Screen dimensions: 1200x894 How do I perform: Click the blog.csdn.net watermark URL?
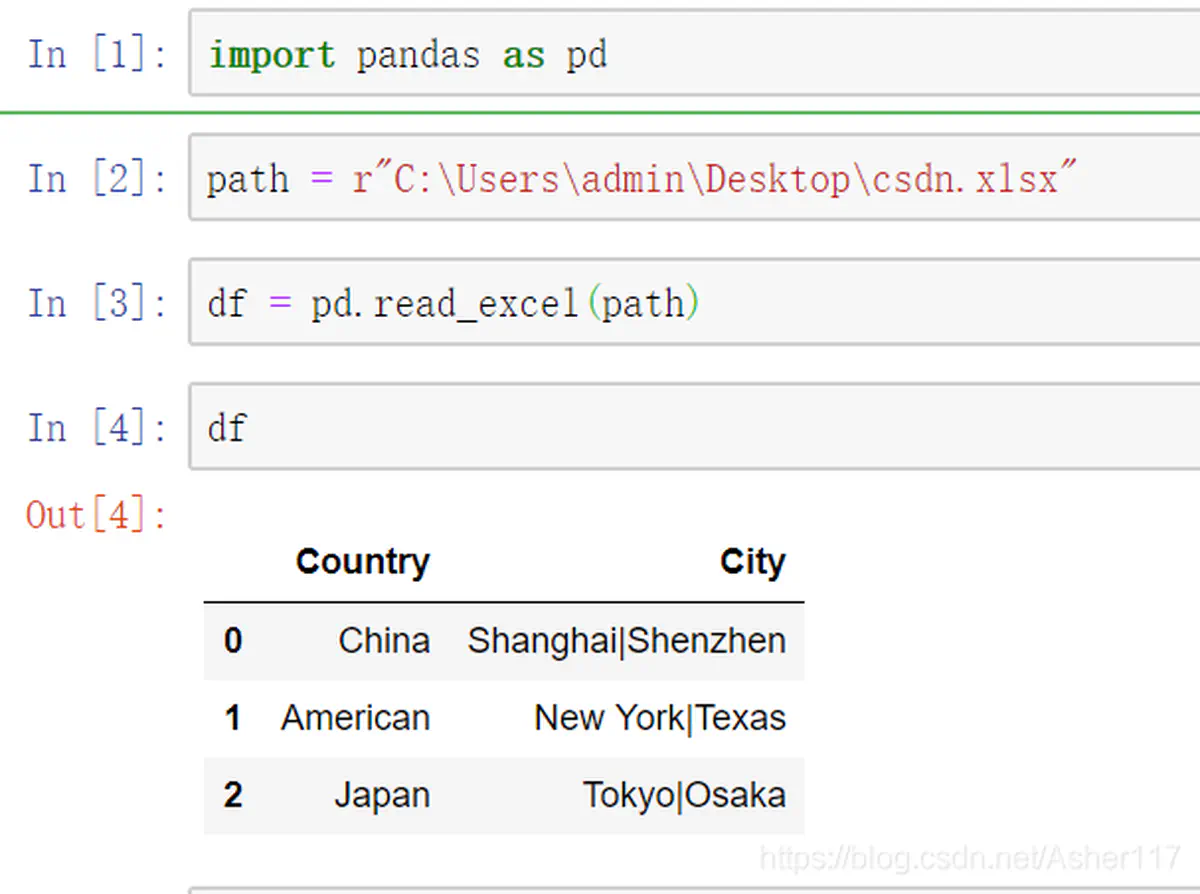pyautogui.click(x=970, y=858)
